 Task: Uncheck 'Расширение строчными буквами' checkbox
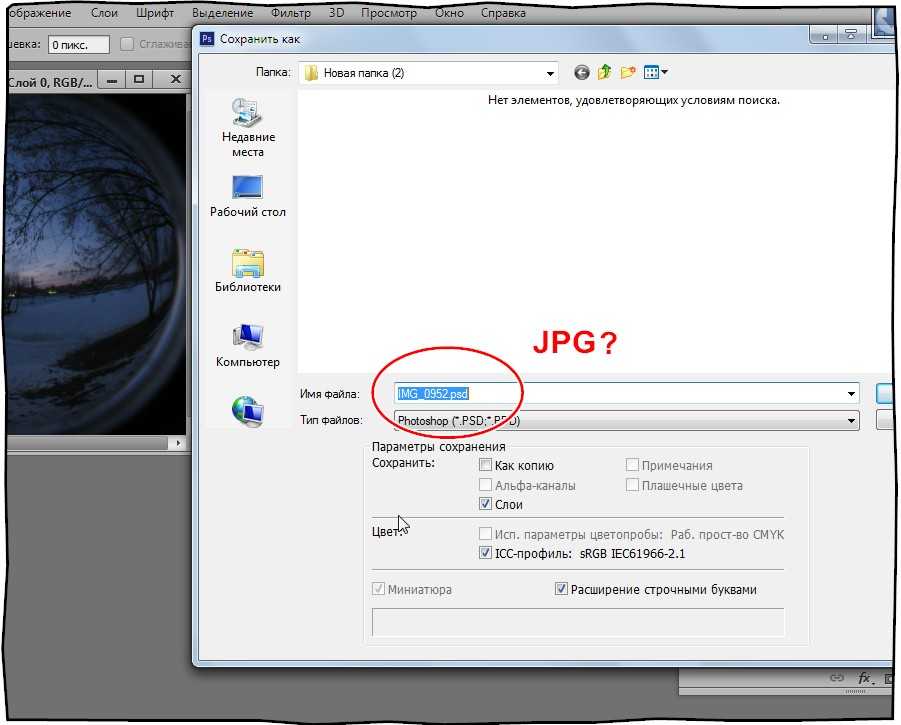pos(561,589)
